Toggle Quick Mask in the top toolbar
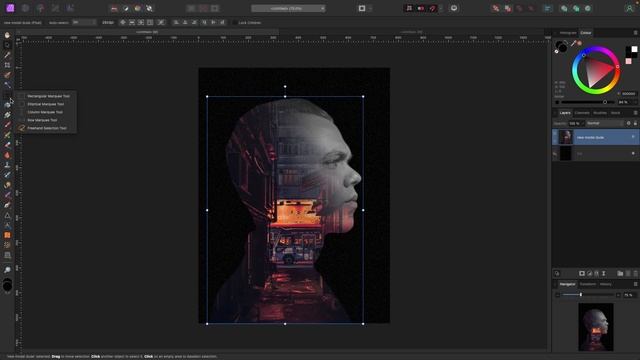 pyautogui.click(x=362, y=8)
